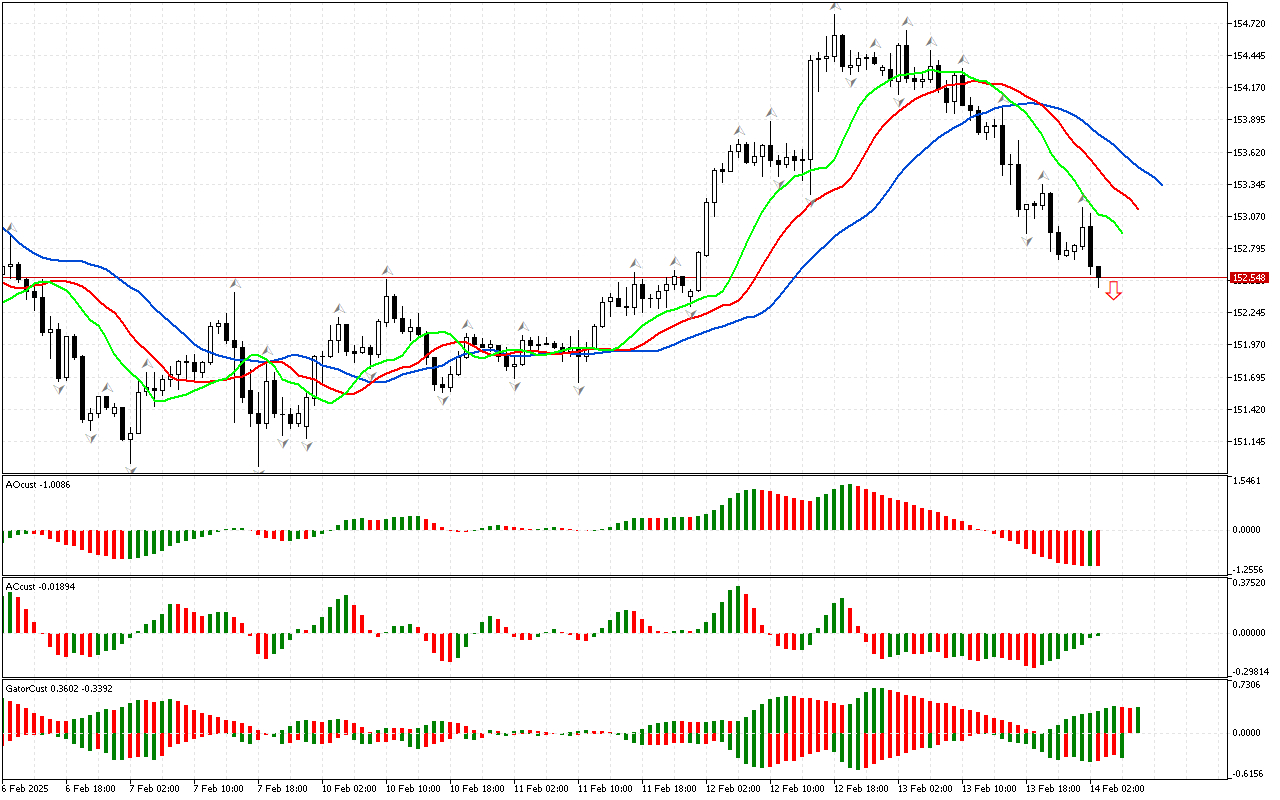This screenshot has height=800, width=1280.
Task: Click the 12 Feb 10:00 time label
Action: 798,788
